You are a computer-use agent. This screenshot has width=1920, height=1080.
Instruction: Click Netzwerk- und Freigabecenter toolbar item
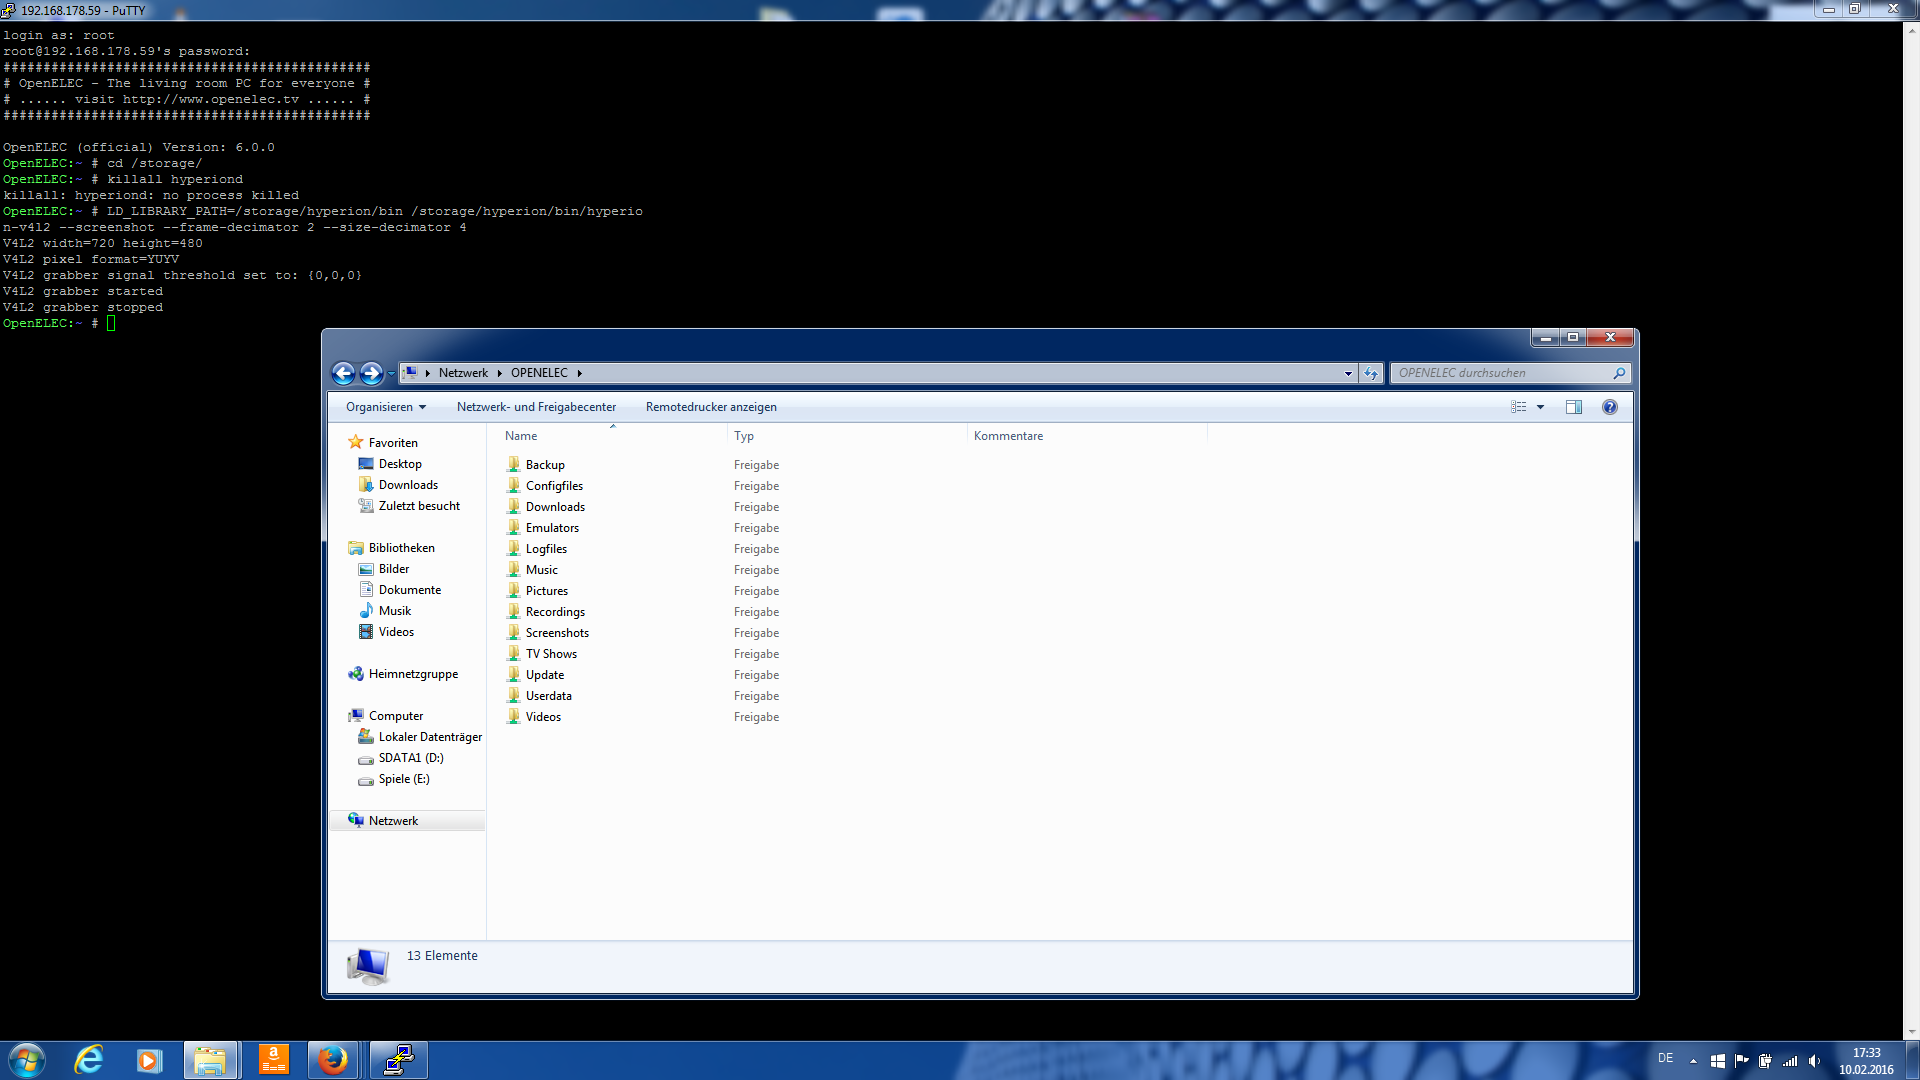536,407
